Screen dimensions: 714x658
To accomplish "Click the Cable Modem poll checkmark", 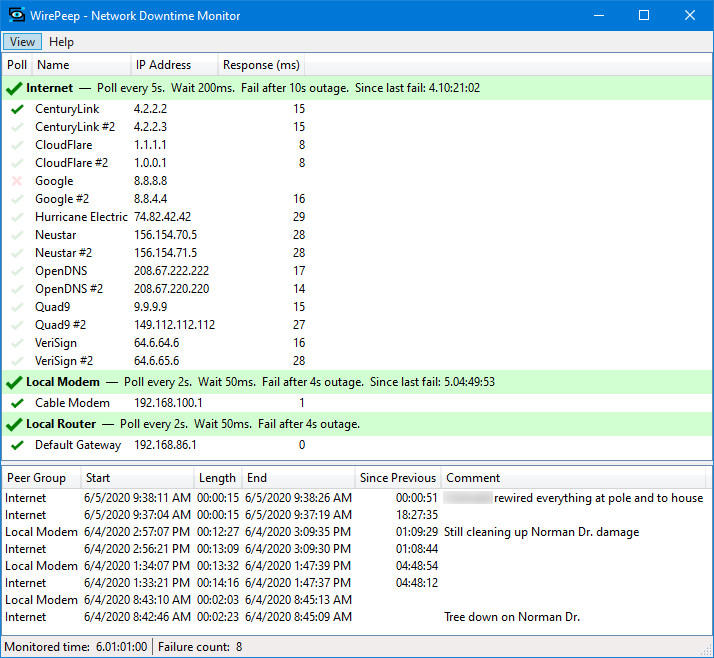I will (17, 403).
